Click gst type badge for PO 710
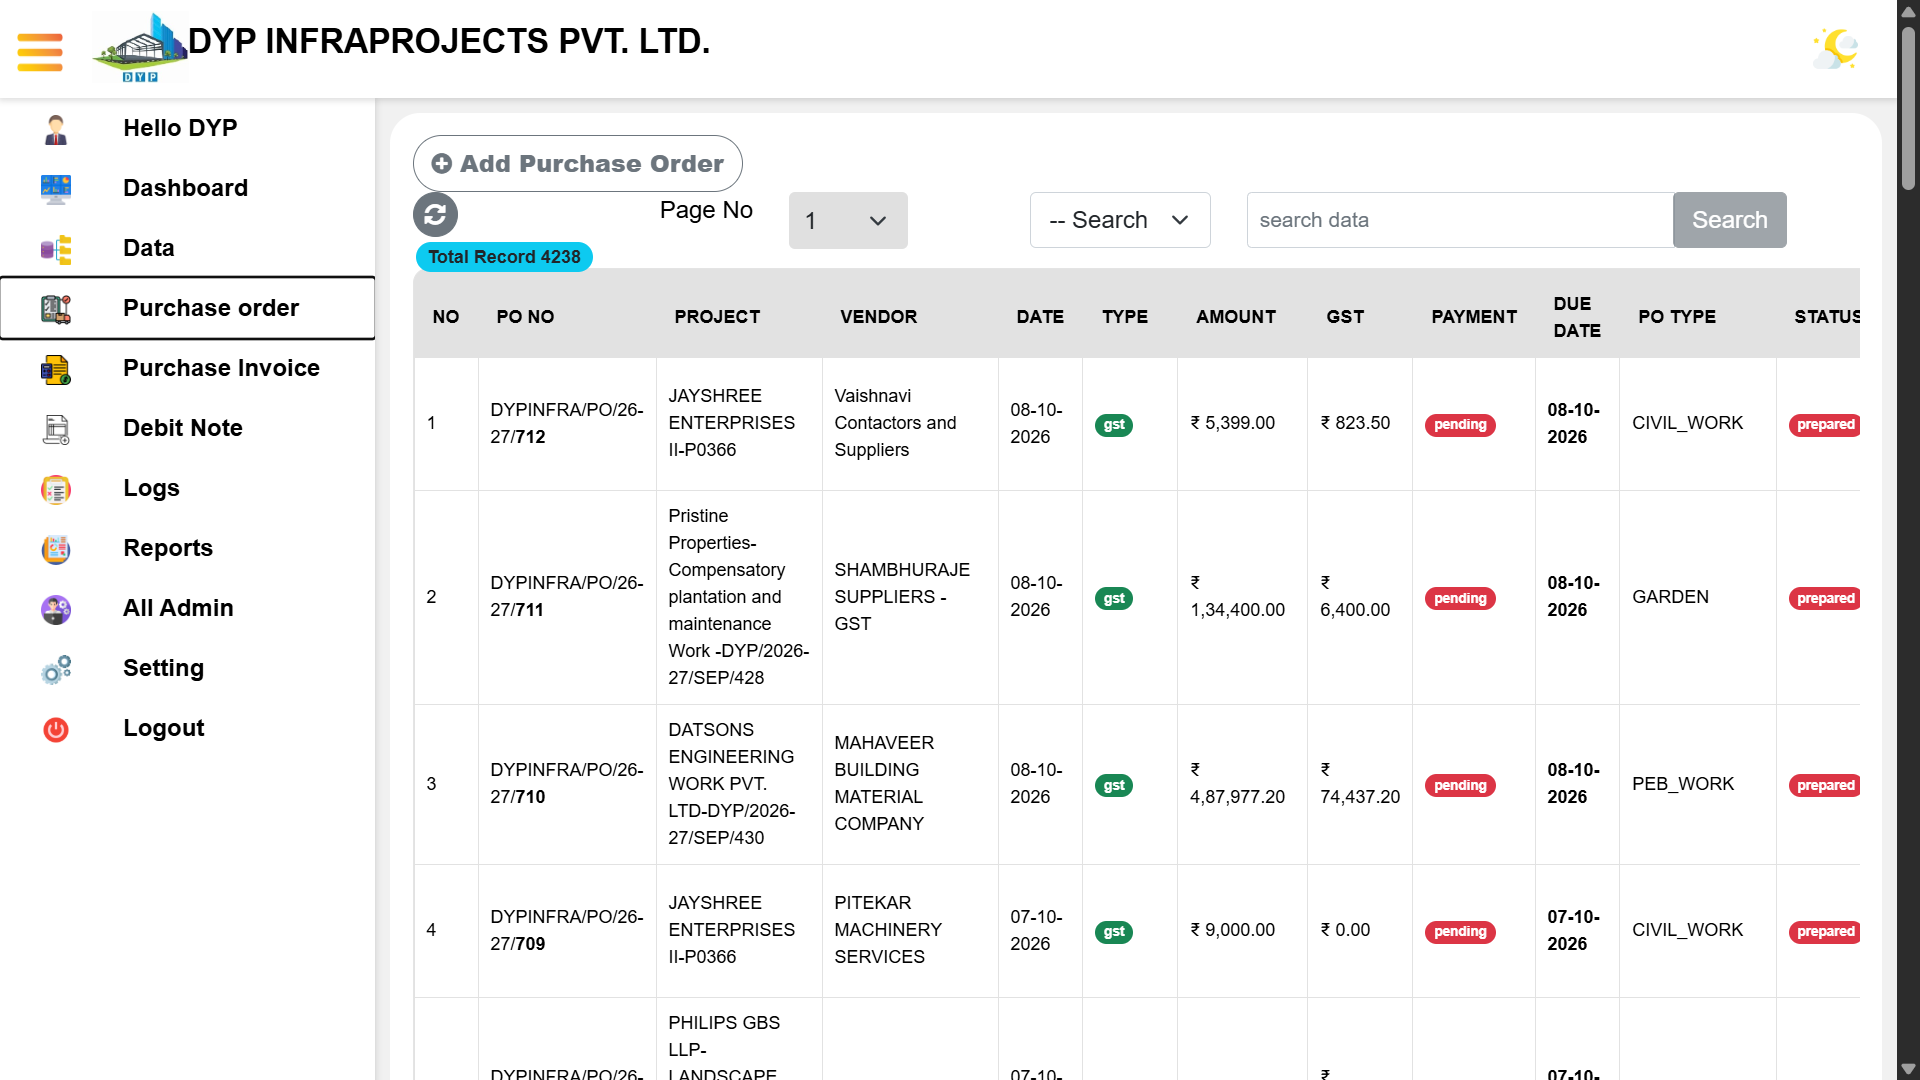 click(x=1114, y=786)
